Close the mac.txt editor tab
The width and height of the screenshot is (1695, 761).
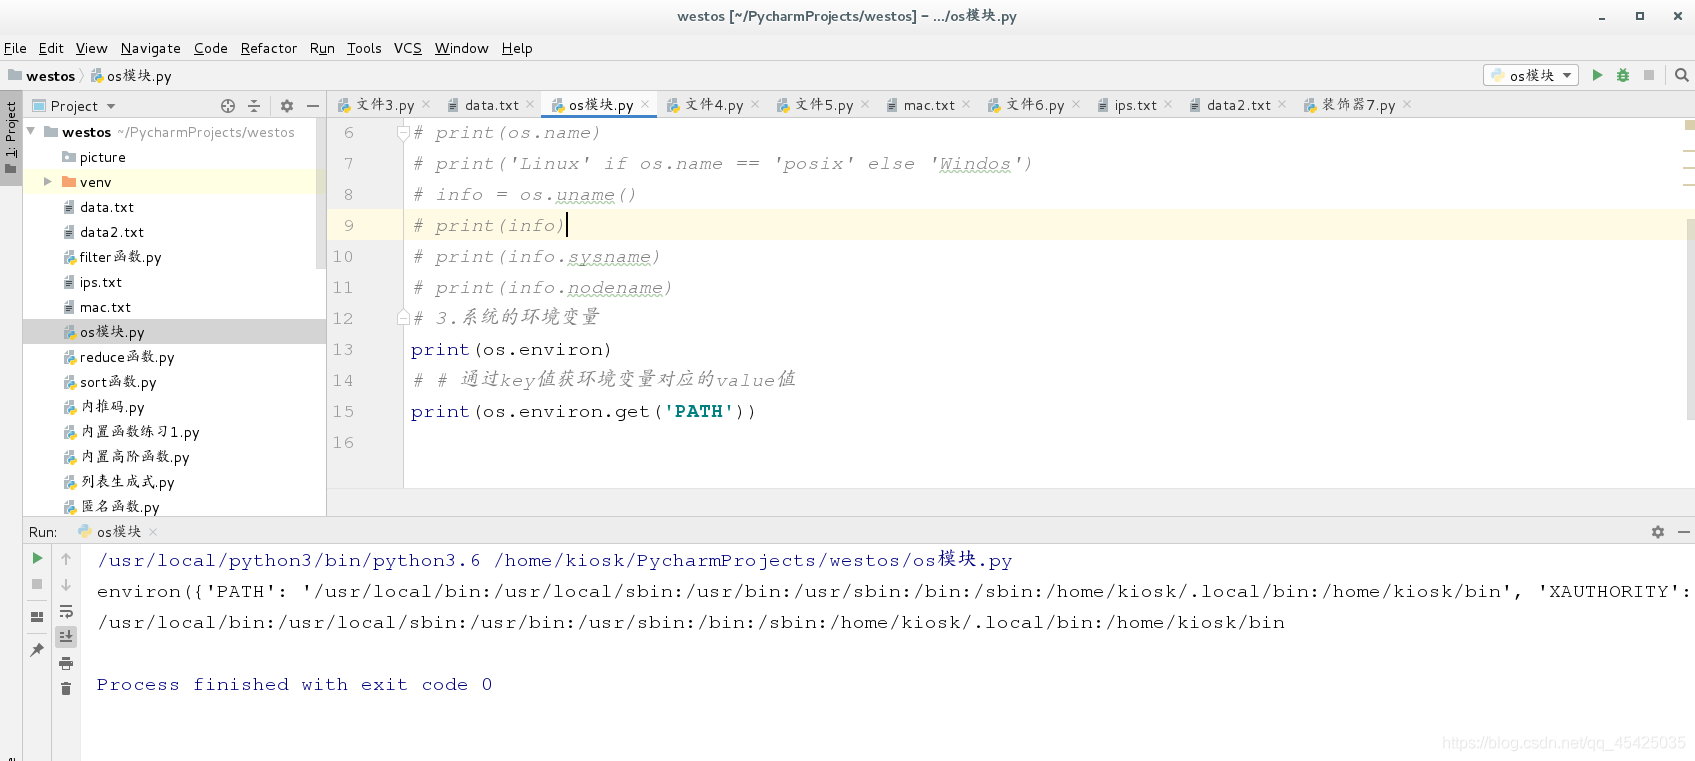(966, 104)
